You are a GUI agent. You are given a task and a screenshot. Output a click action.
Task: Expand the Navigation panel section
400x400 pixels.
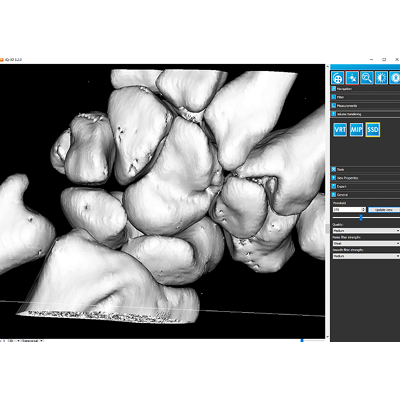click(365, 89)
